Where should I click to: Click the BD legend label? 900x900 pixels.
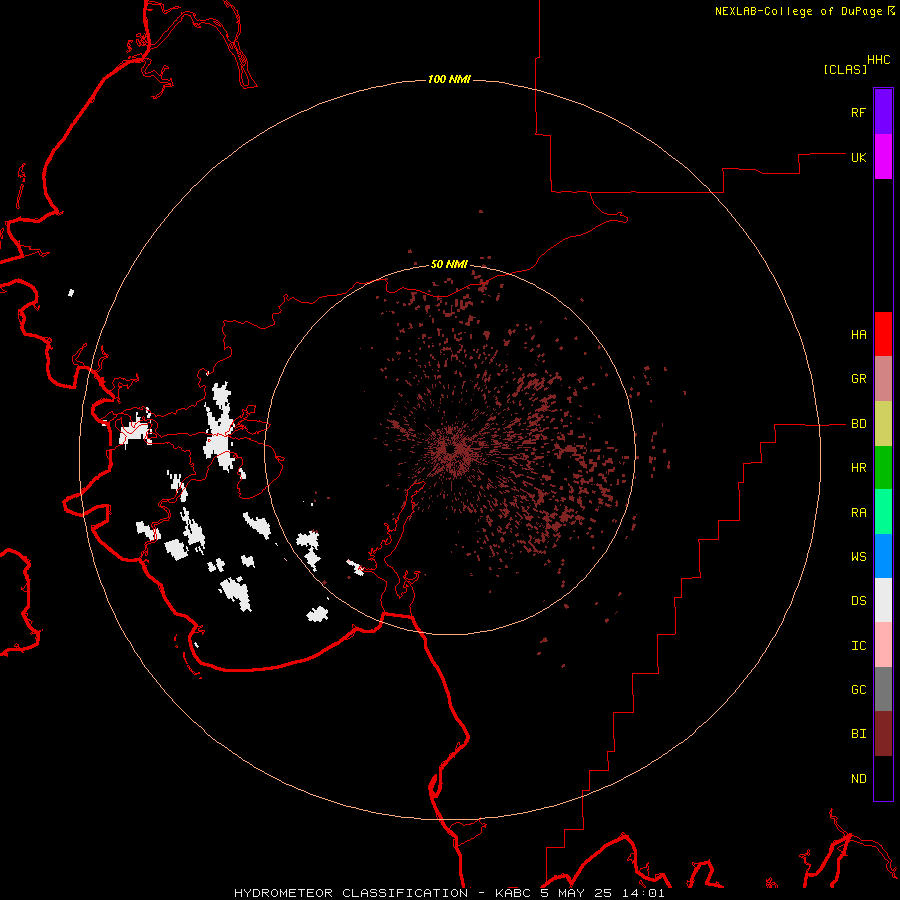[x=858, y=424]
